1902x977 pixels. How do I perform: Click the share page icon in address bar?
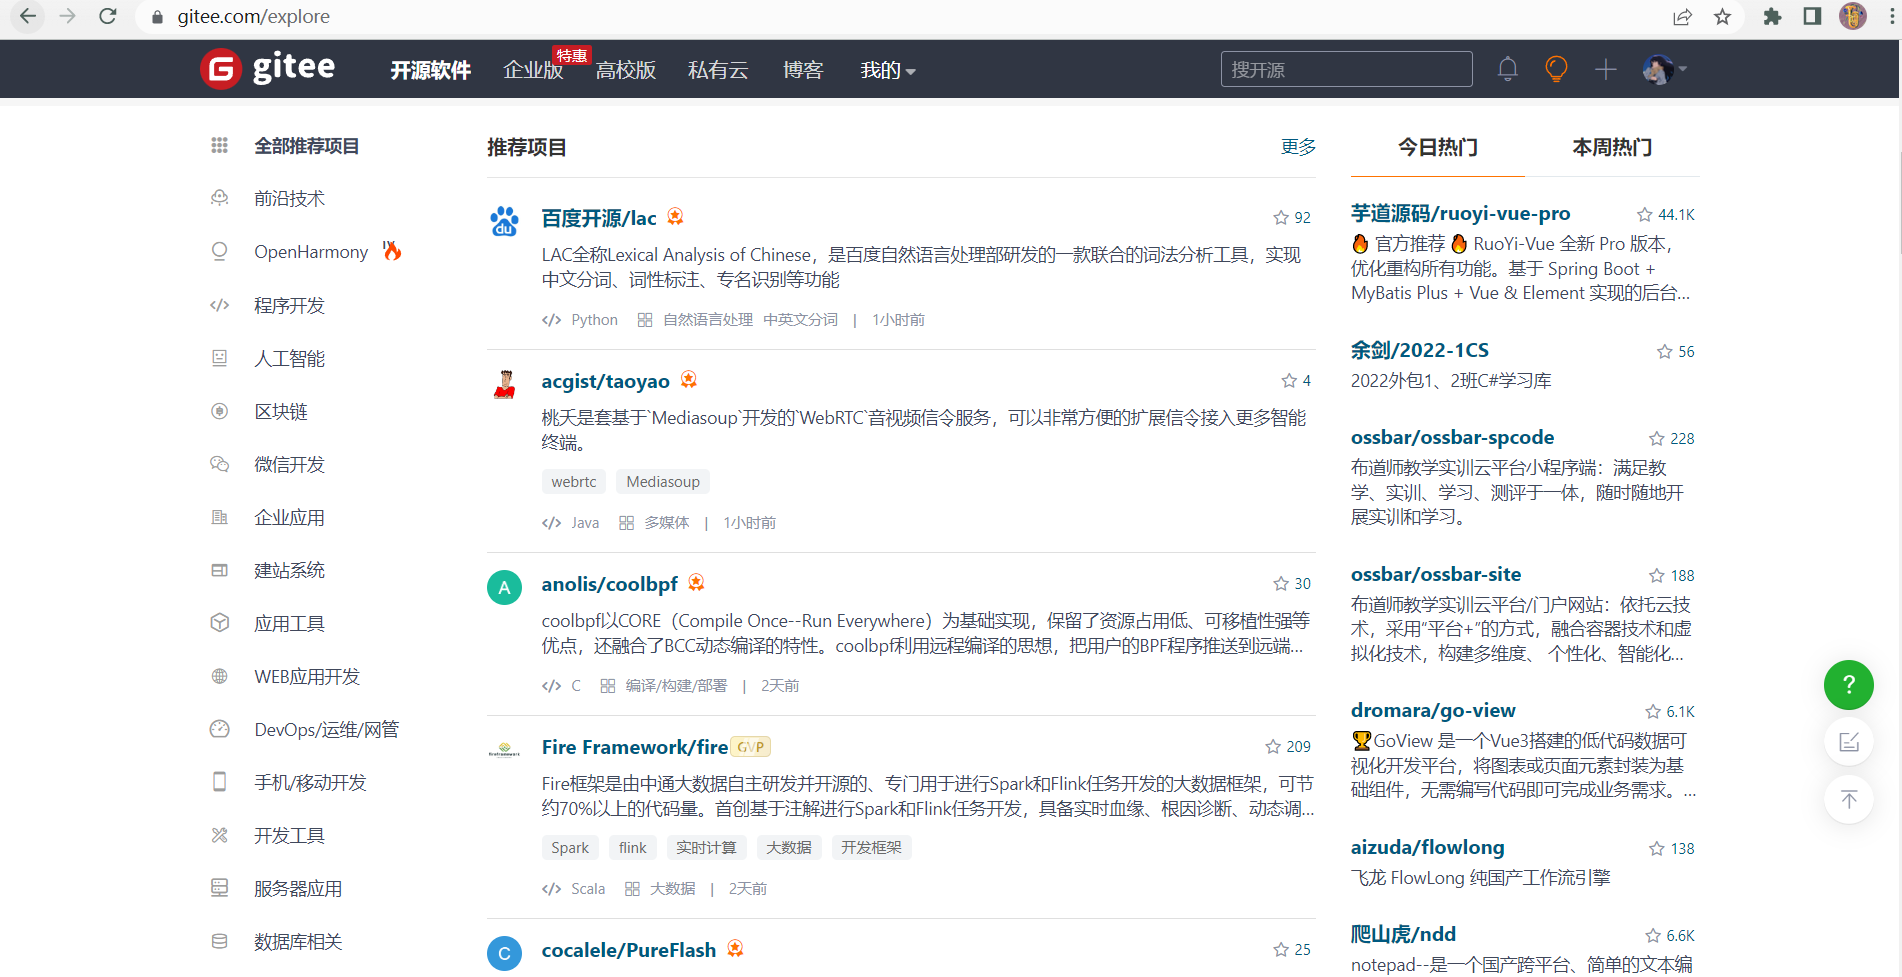(x=1682, y=16)
